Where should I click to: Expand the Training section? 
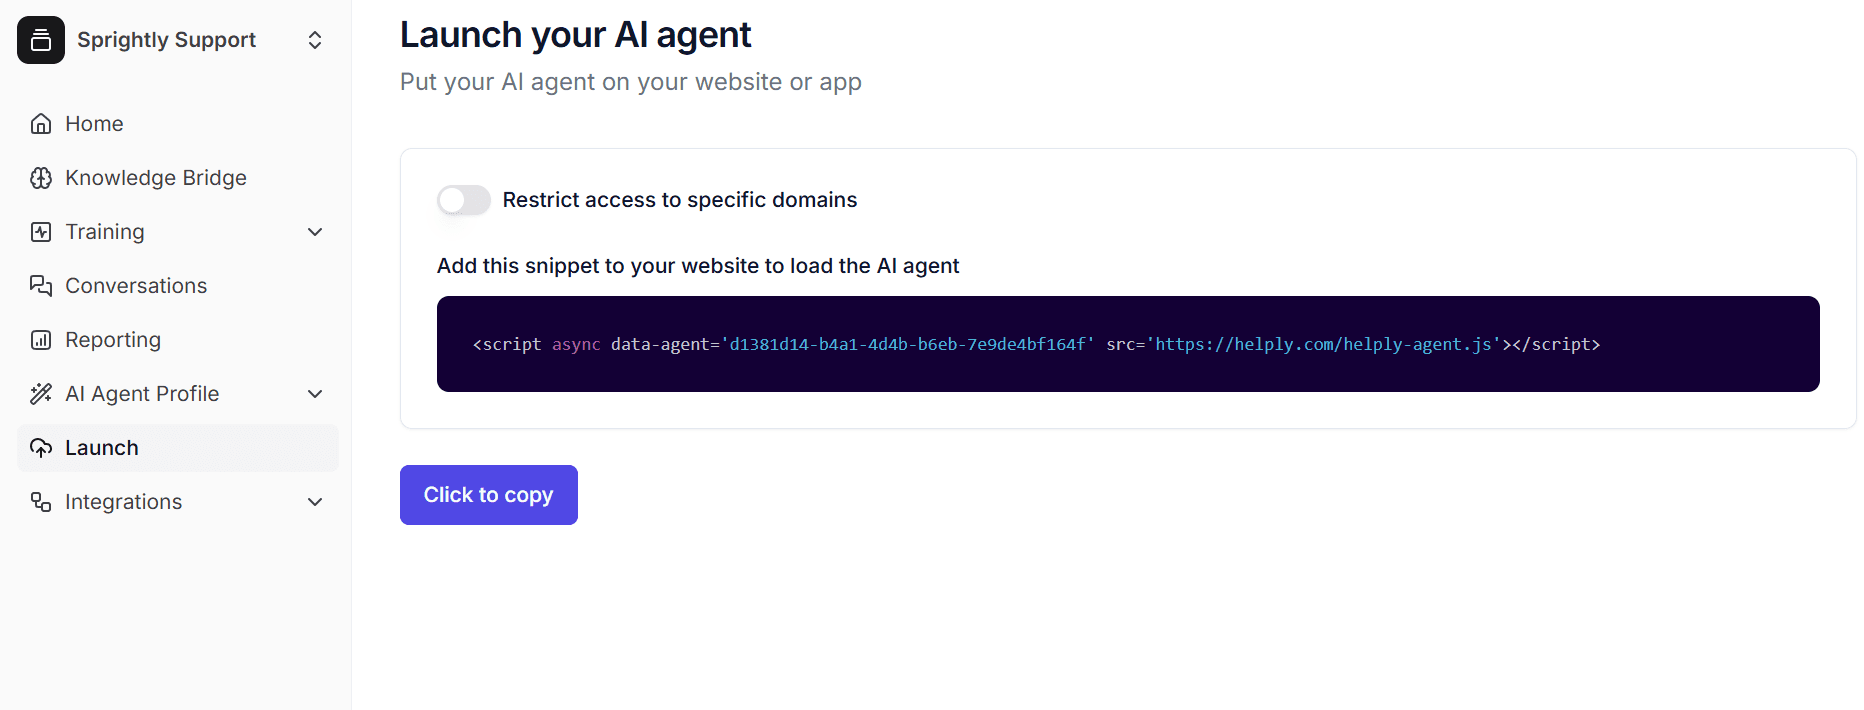click(314, 231)
